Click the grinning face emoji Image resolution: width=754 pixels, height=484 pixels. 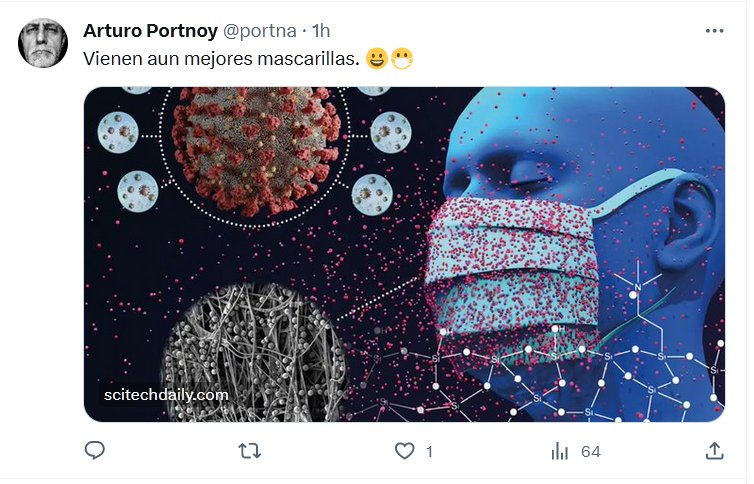(377, 60)
